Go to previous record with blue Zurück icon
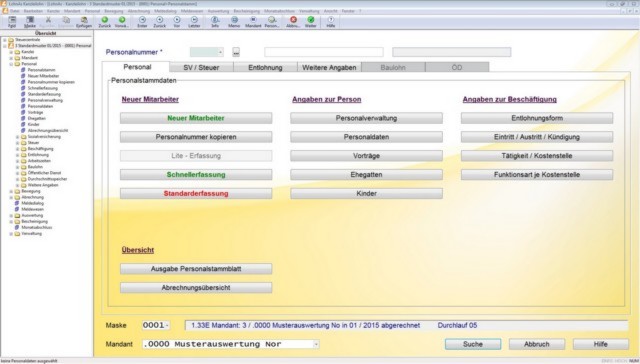This screenshot has height=364, width=640. 160,21
